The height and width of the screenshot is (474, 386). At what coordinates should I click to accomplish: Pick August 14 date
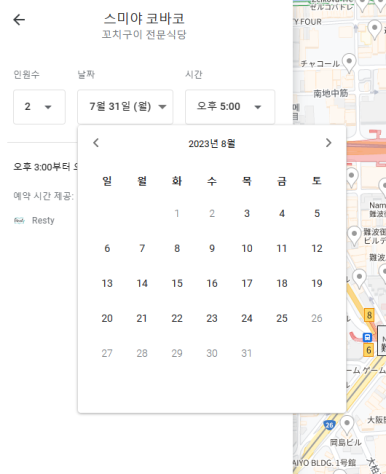[x=142, y=283]
